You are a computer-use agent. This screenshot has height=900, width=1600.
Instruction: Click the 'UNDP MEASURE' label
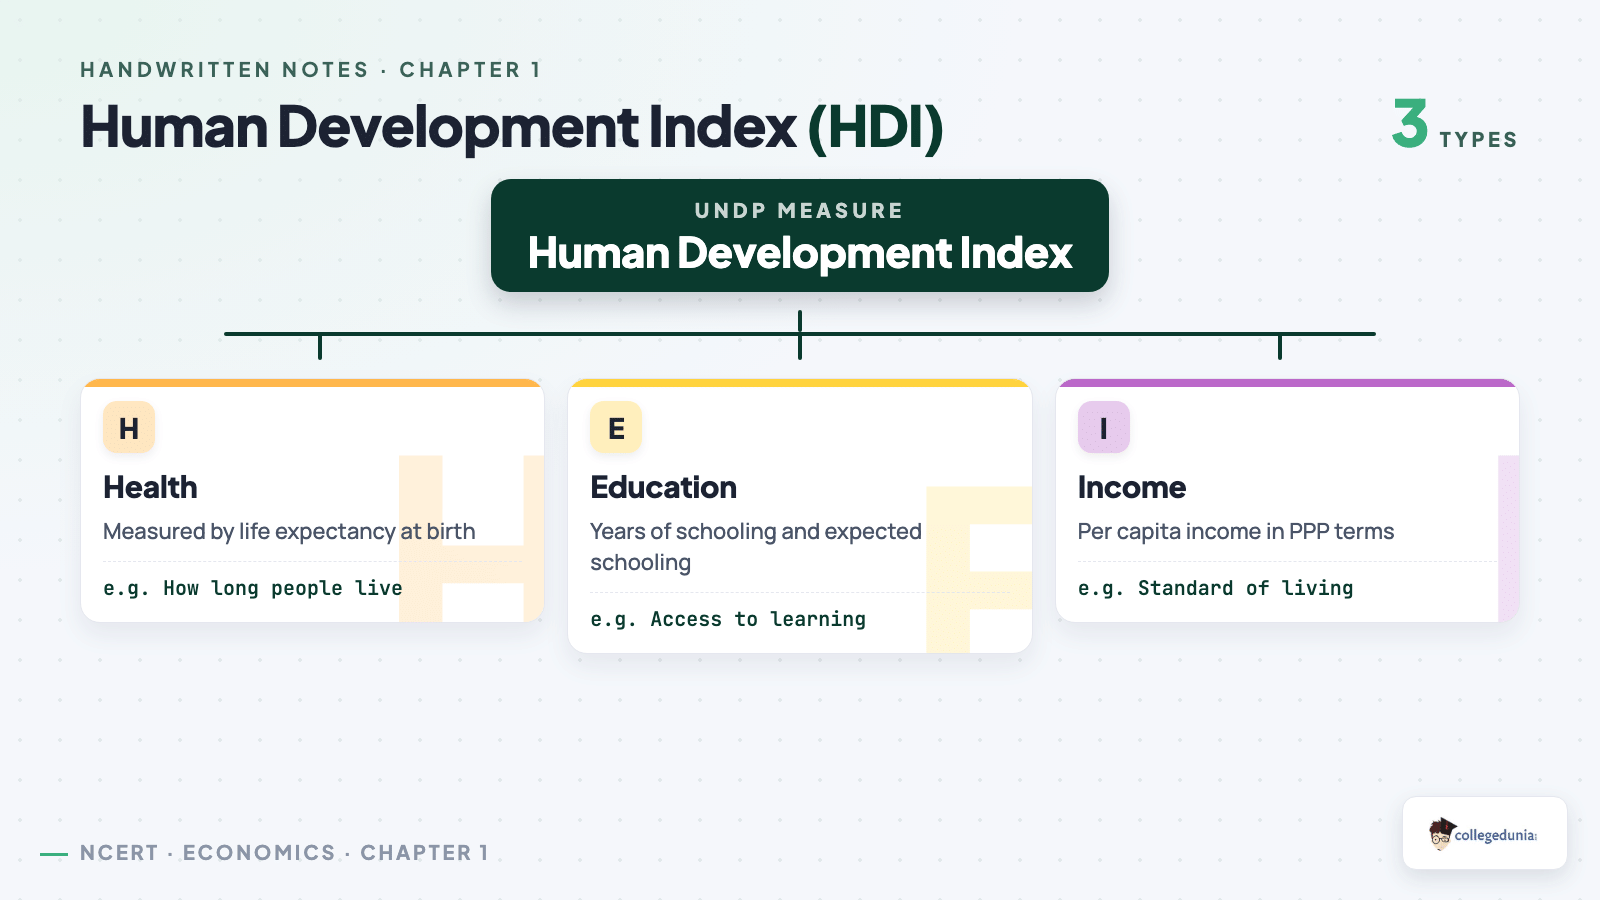point(799,211)
